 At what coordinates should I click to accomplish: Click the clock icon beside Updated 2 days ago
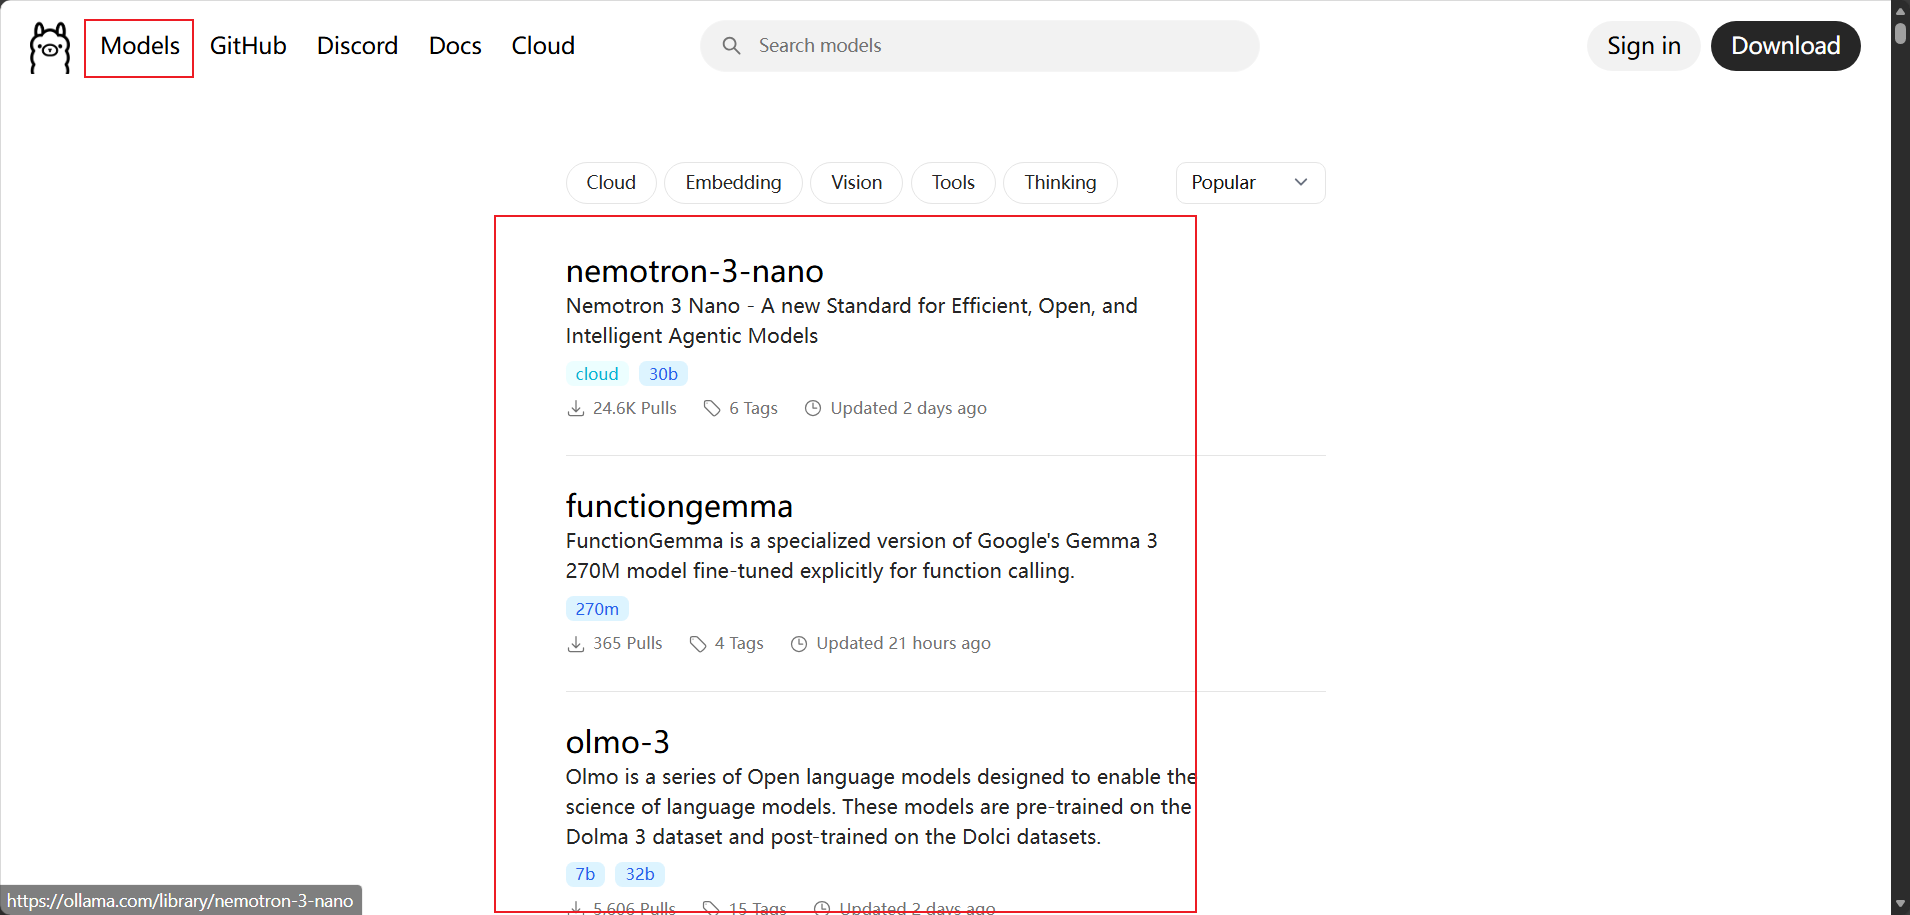[x=813, y=408]
